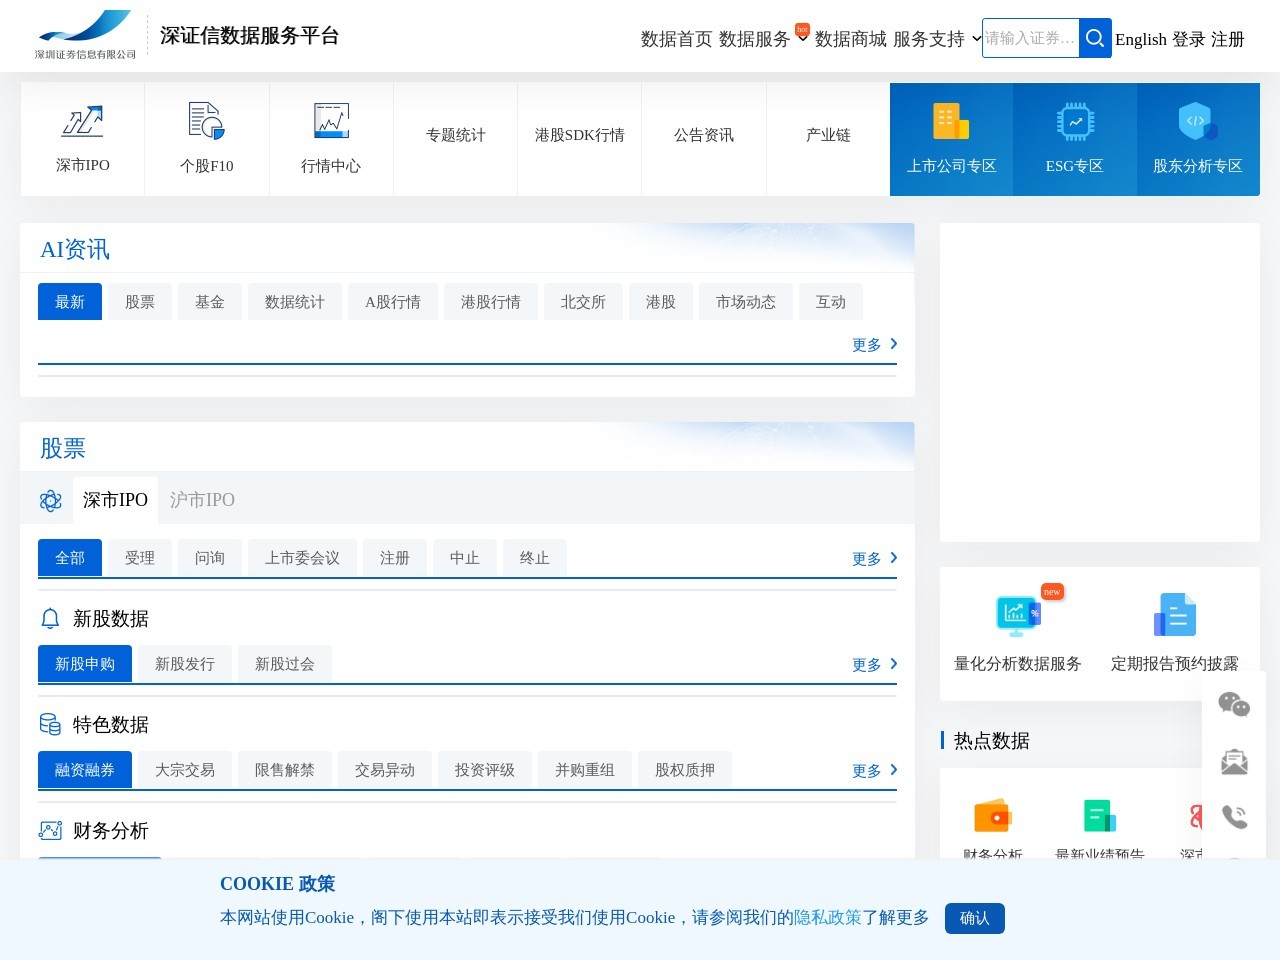The height and width of the screenshot is (960, 1280).
Task: Open the 深市IPO chart icon
Action: coord(82,121)
